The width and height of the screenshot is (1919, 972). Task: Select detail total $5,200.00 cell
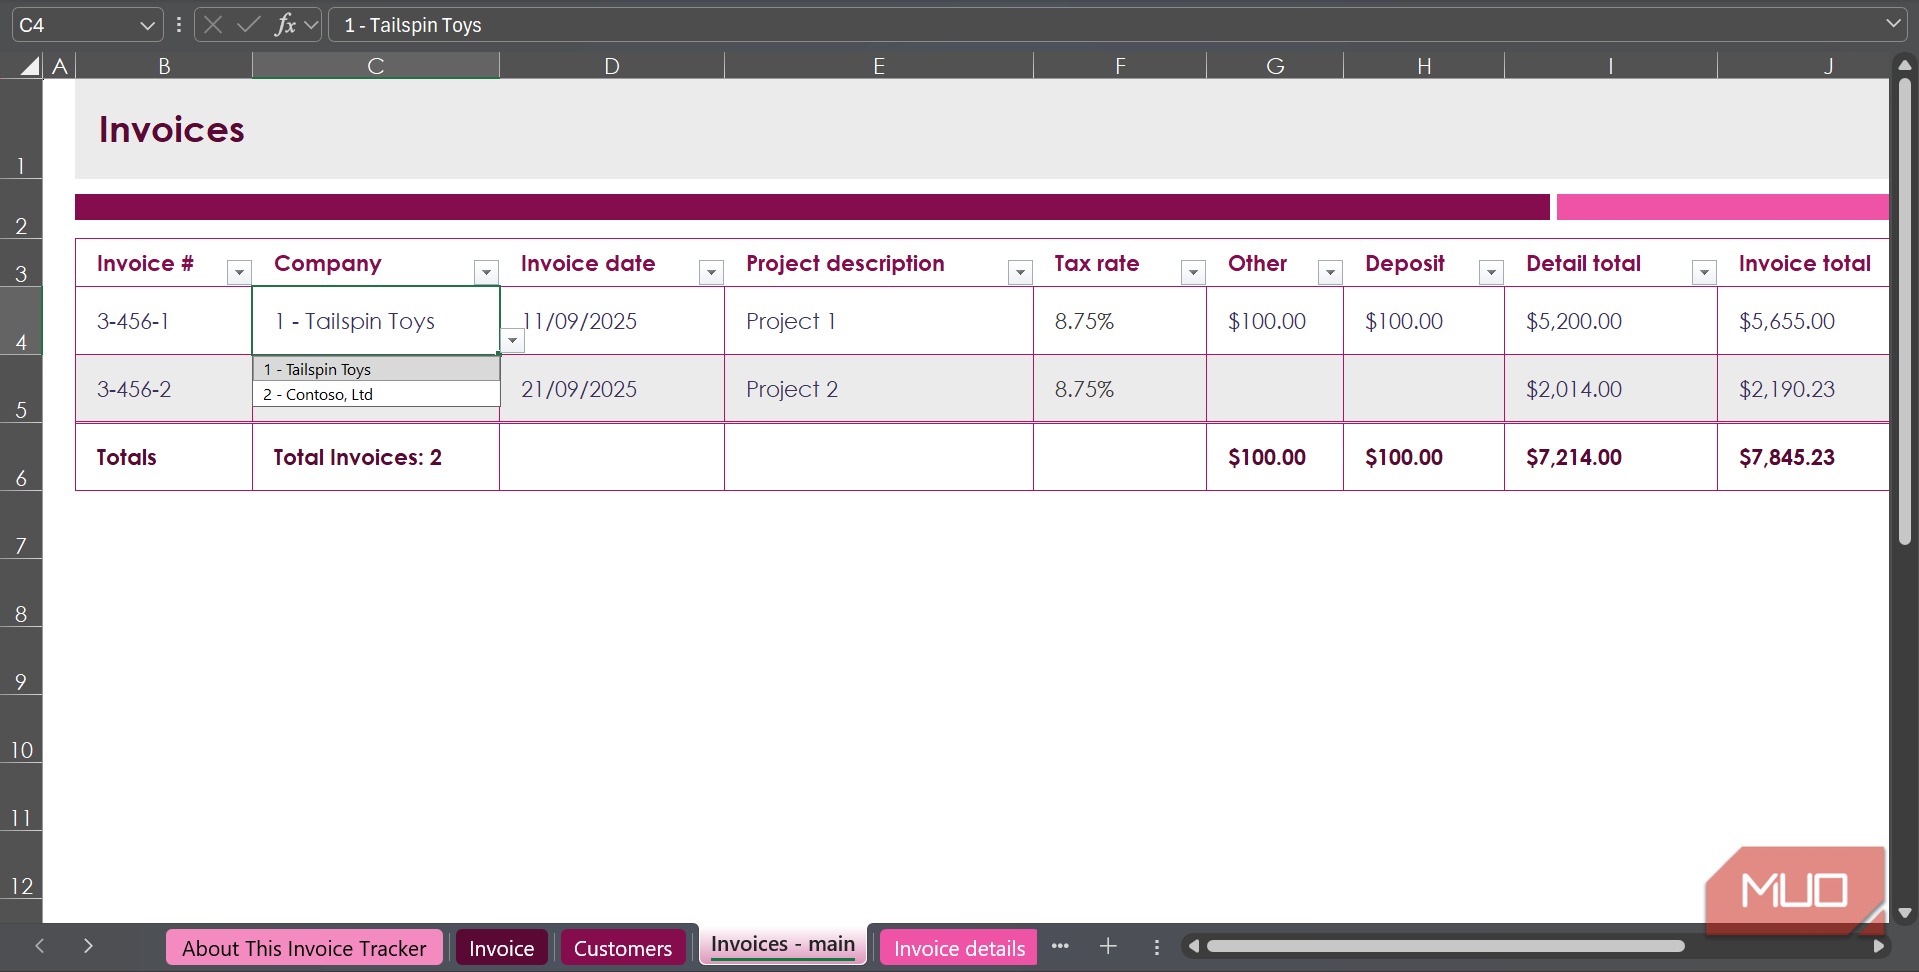coord(1611,321)
